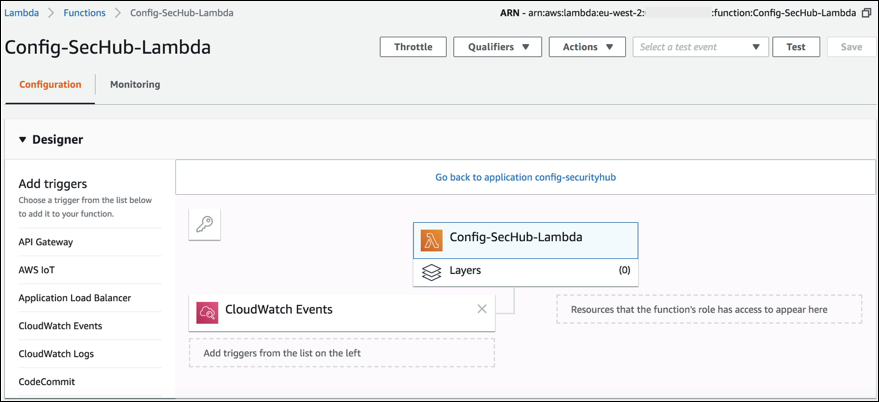Remove the CloudWatch Events trigger with X

point(482,309)
